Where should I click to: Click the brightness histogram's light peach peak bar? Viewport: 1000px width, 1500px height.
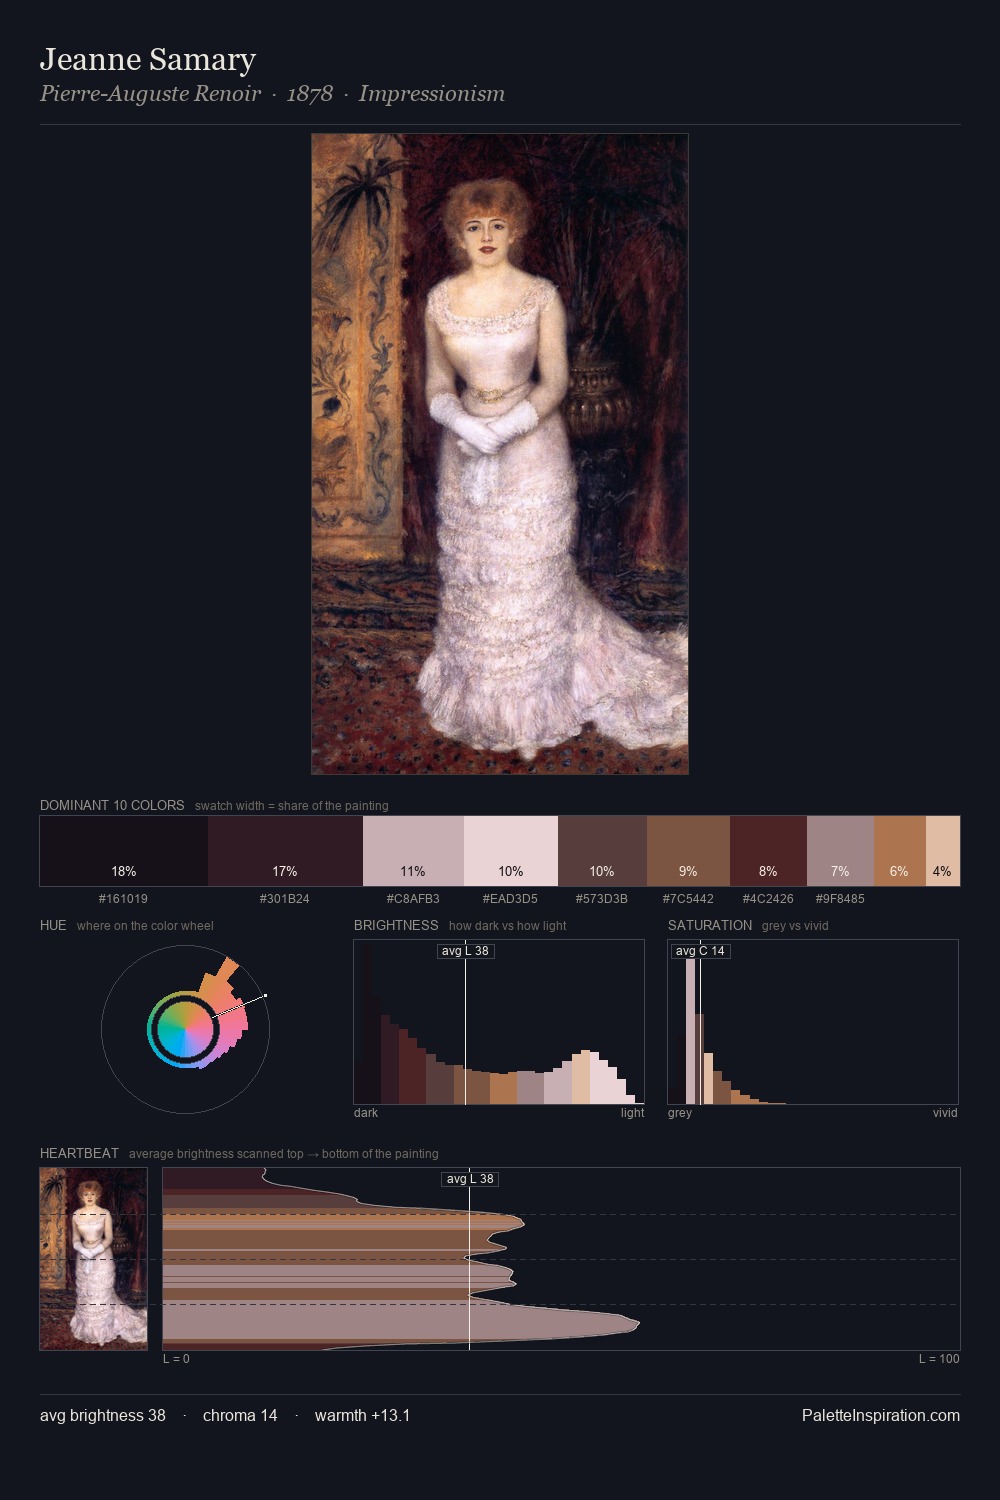tap(580, 1077)
